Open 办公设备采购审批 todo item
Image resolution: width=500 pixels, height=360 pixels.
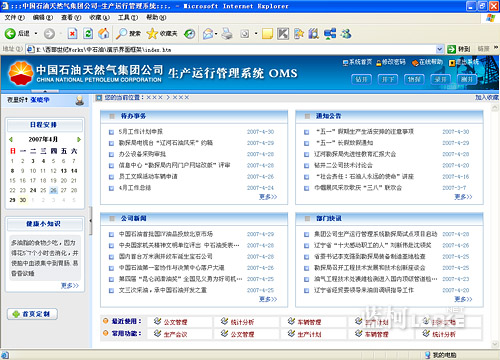142,154
